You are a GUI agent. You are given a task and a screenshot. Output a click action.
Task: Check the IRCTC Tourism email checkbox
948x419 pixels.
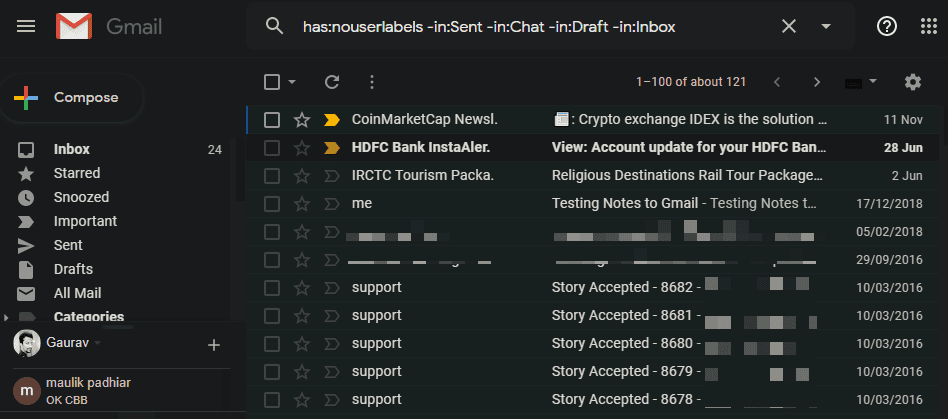272,176
